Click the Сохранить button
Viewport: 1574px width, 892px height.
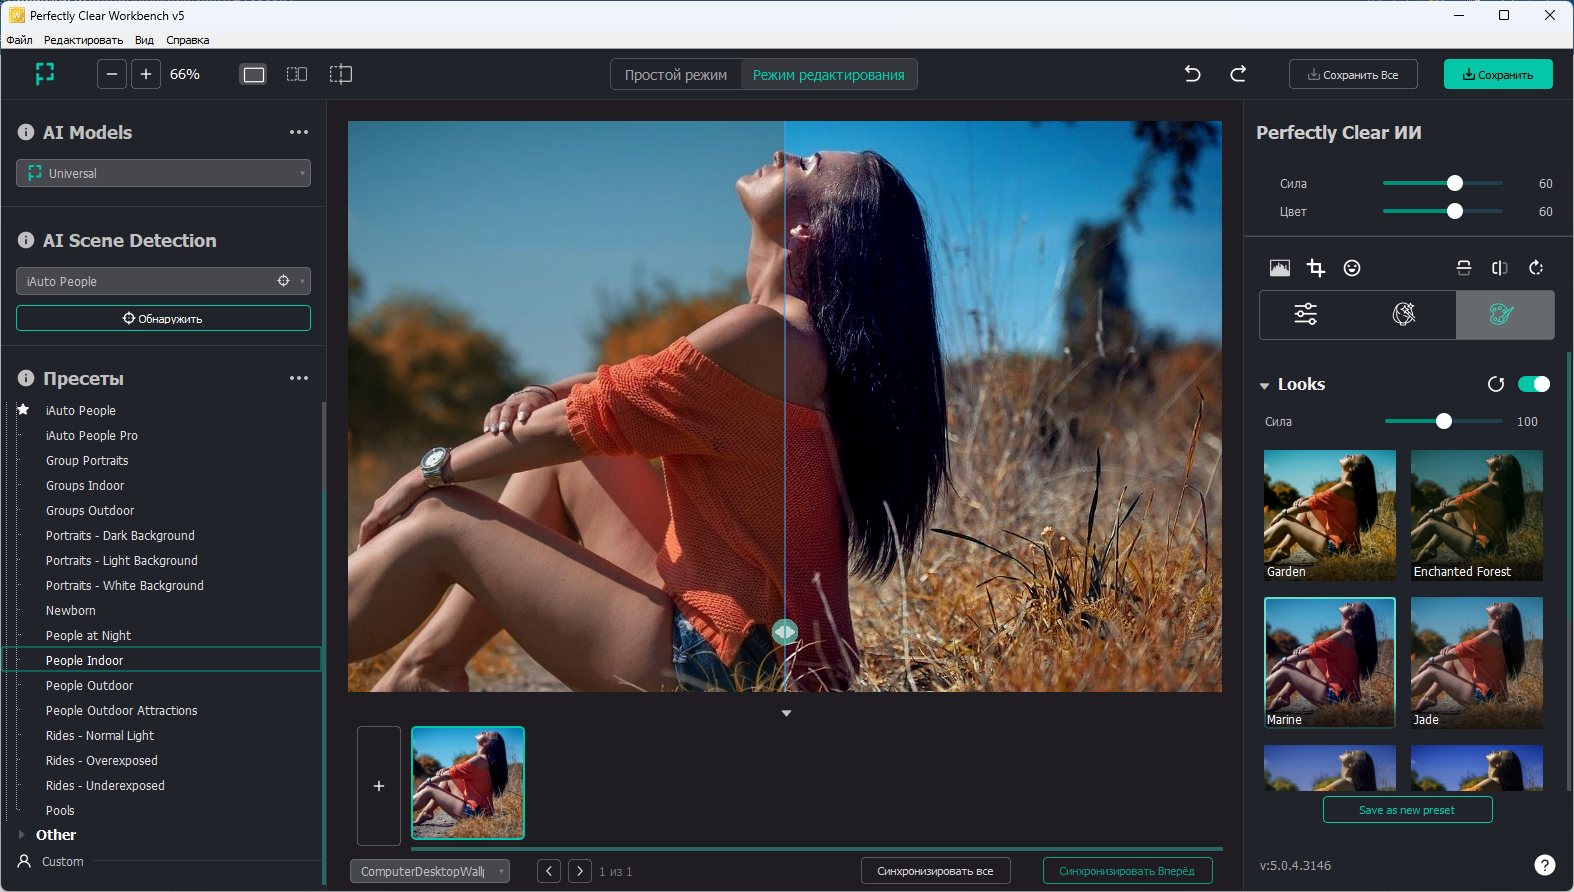coord(1497,75)
